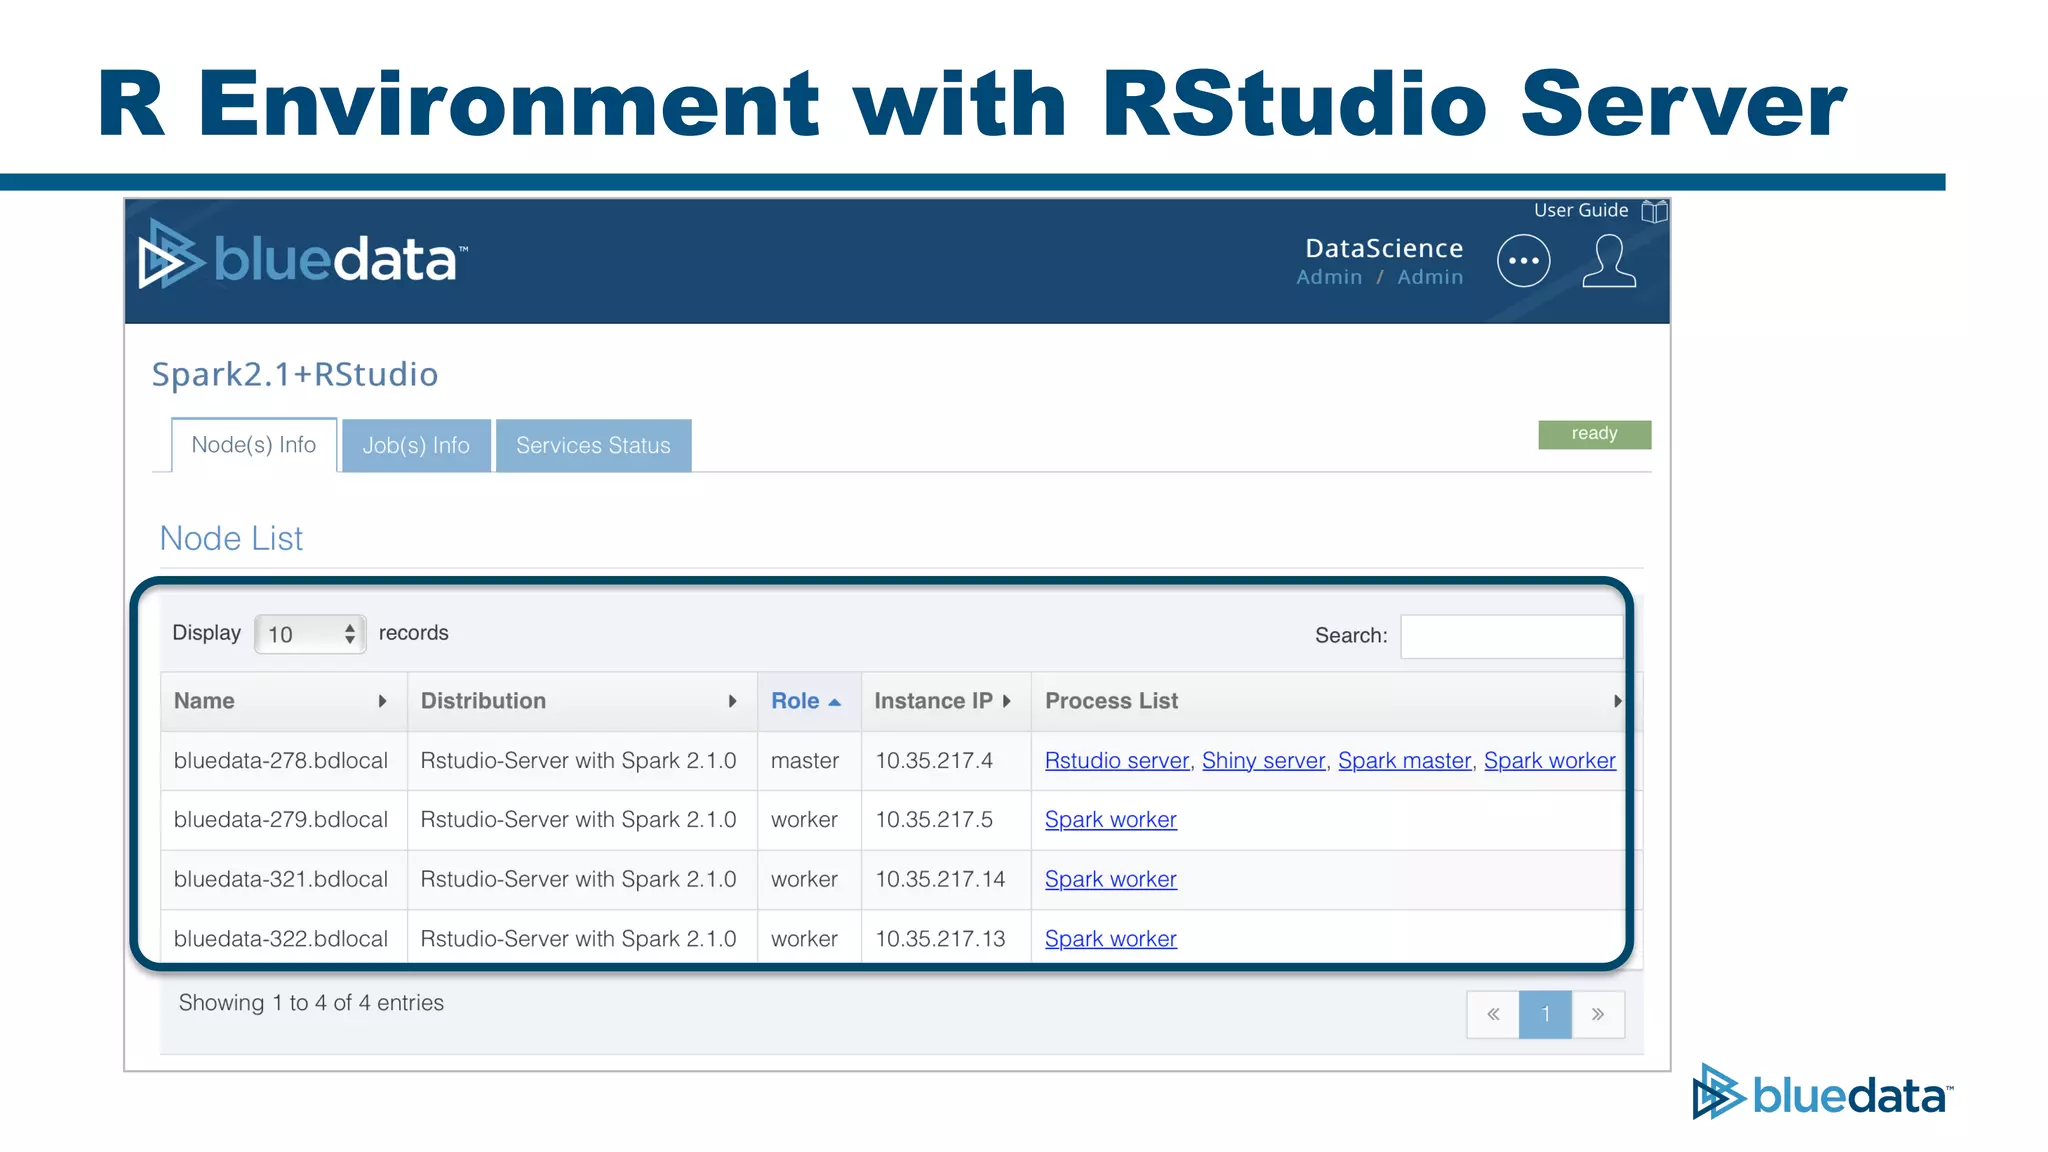2048x1152 pixels.
Task: Open the Display records count dropdown
Action: click(x=310, y=634)
